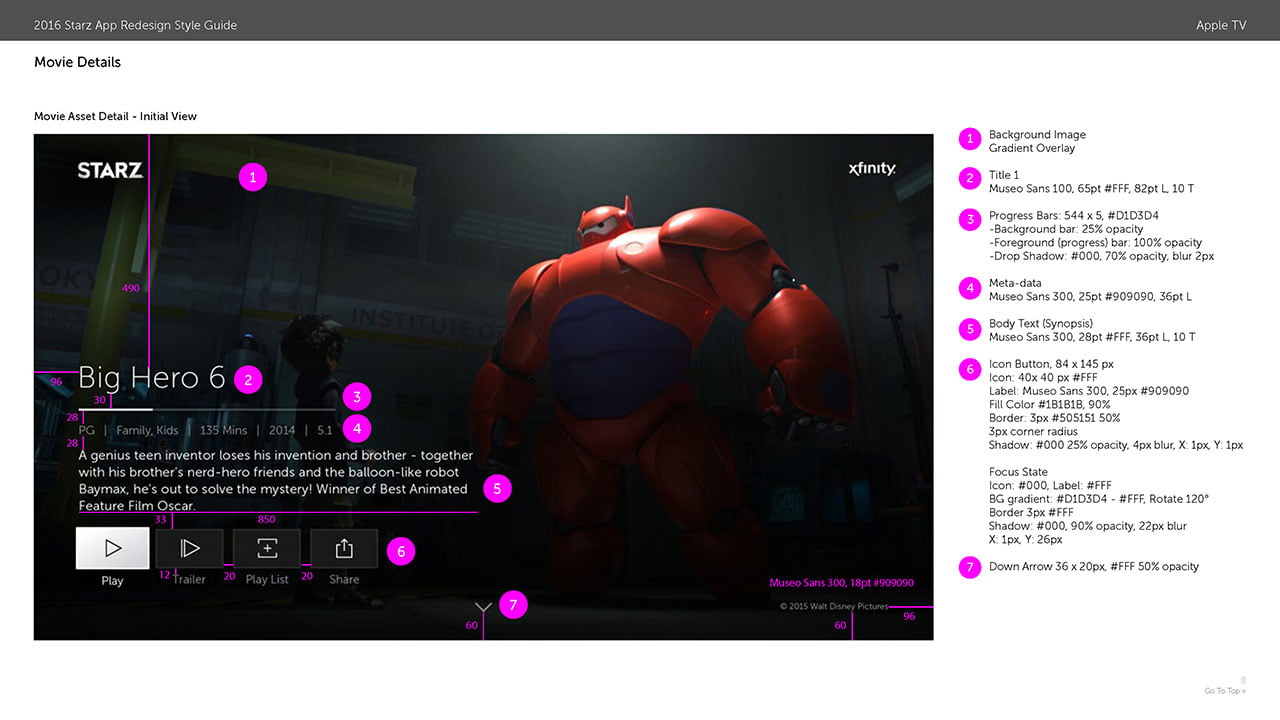
Task: Click the Body Text (Synopsis) spec
Action: pos(1092,330)
